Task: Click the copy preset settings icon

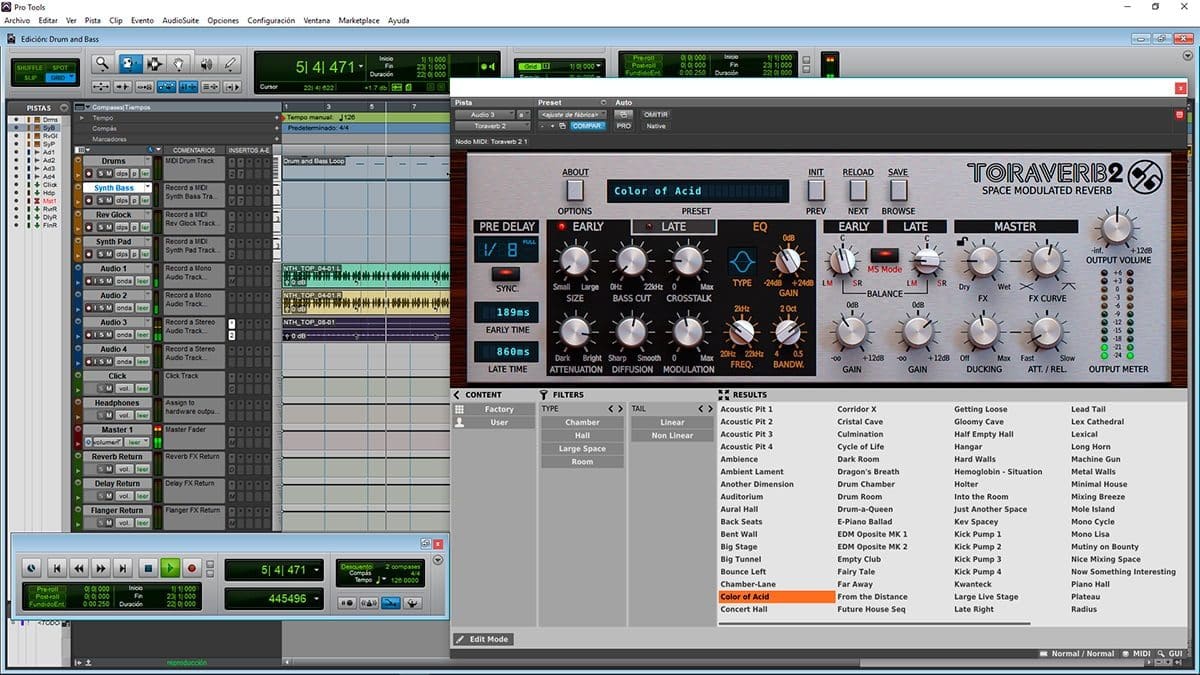Action: point(563,126)
